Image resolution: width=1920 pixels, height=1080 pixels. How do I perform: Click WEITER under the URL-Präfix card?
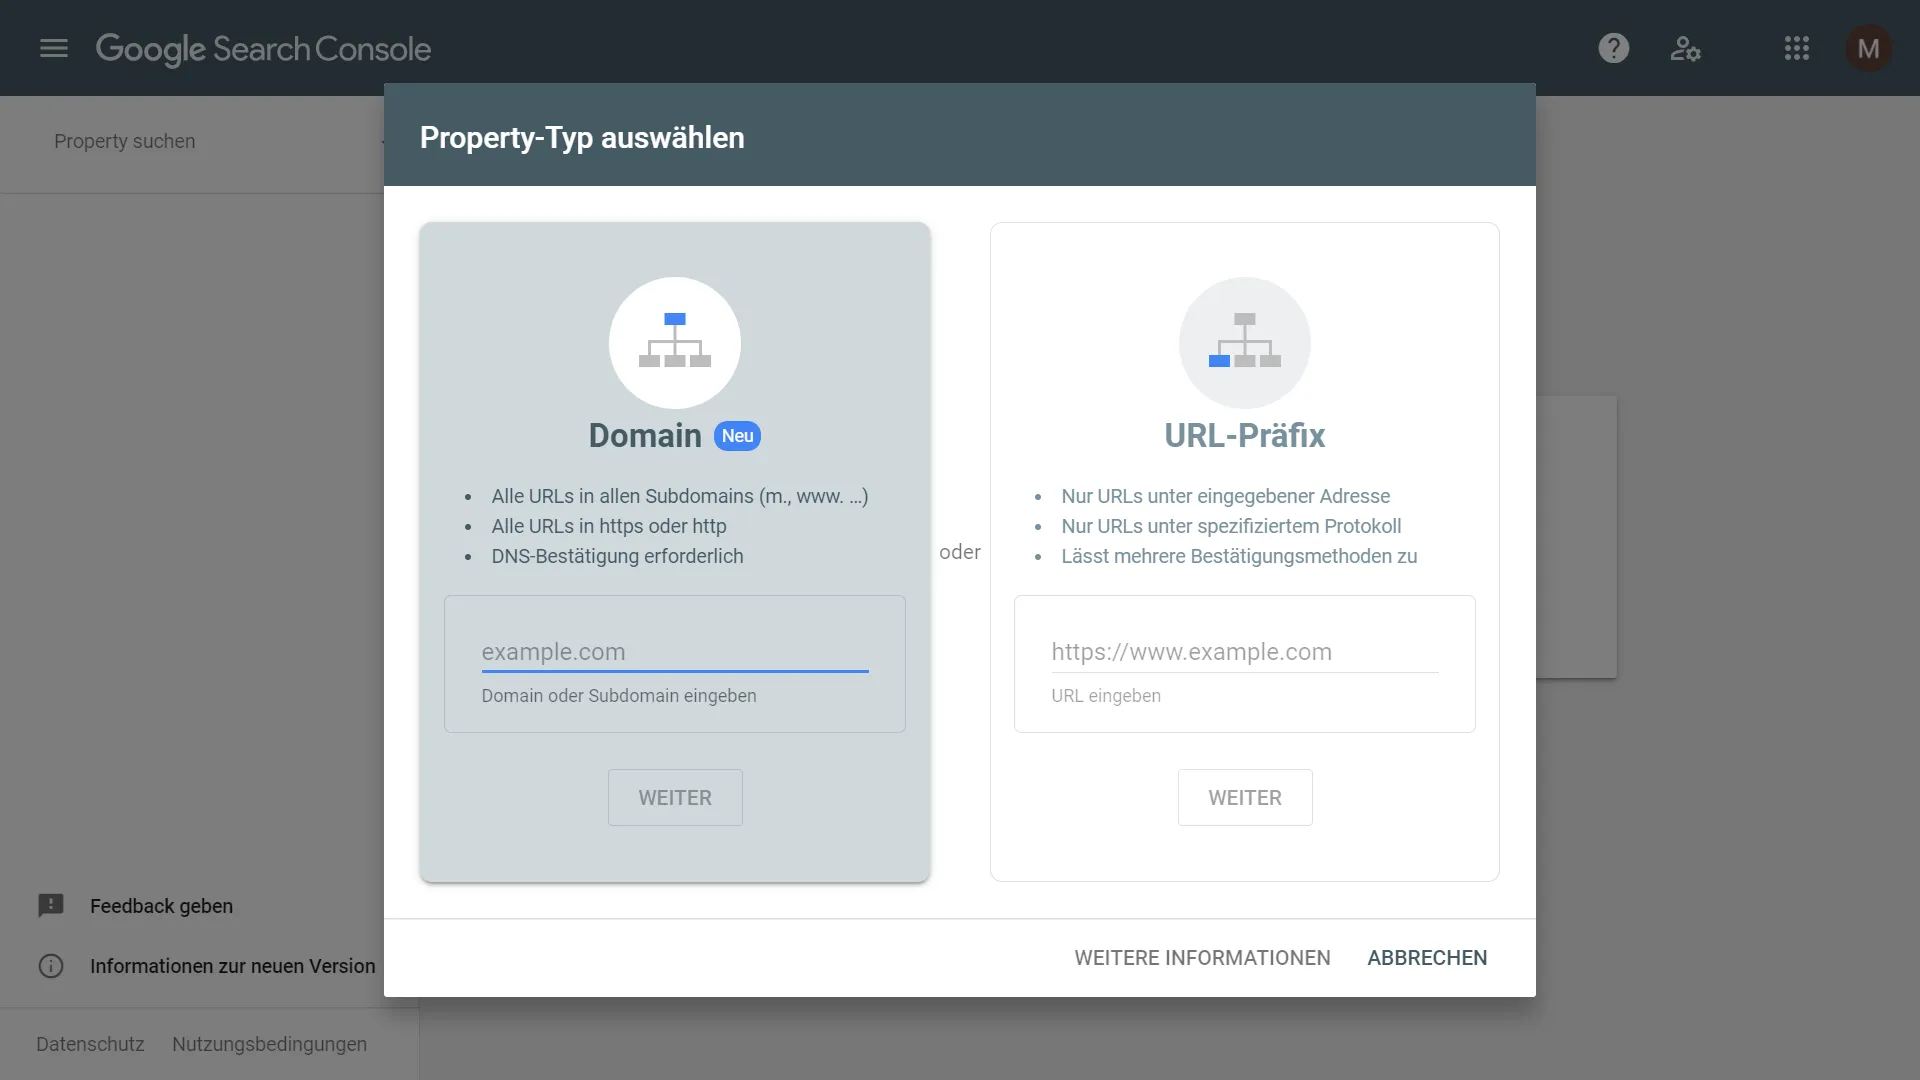click(1245, 798)
